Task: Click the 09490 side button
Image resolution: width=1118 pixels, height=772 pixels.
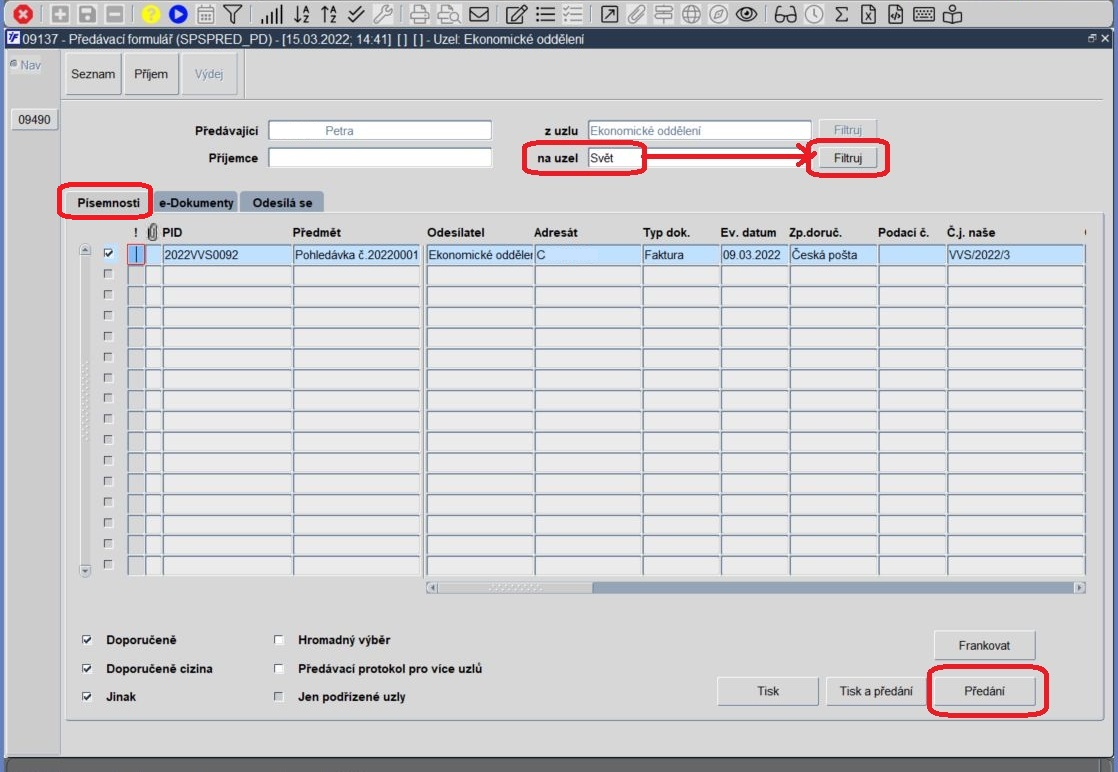Action: pos(34,119)
